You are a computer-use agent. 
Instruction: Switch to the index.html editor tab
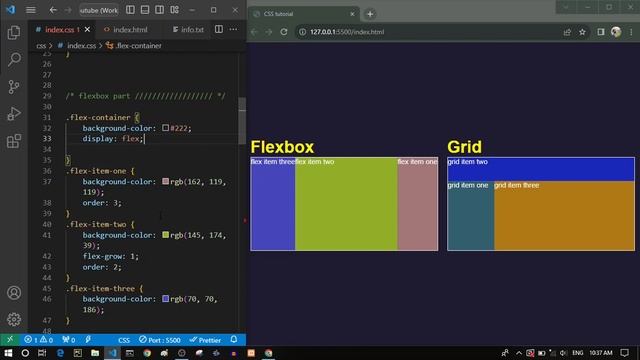coord(130,29)
